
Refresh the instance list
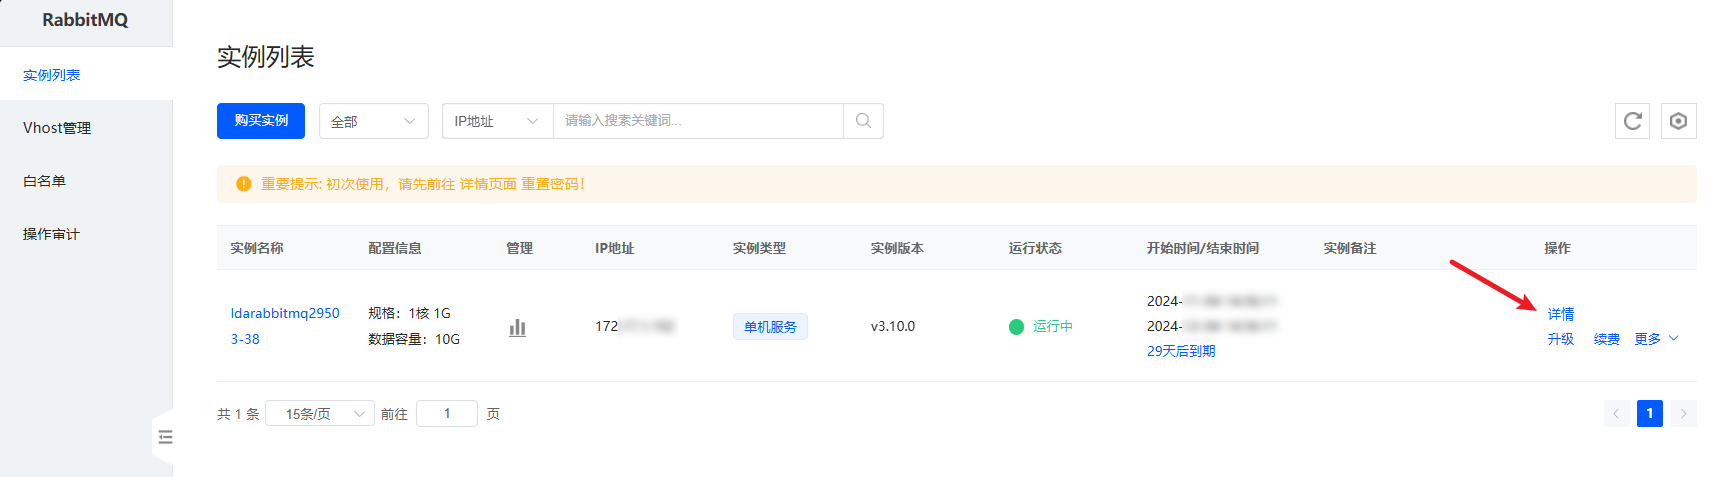(x=1632, y=121)
